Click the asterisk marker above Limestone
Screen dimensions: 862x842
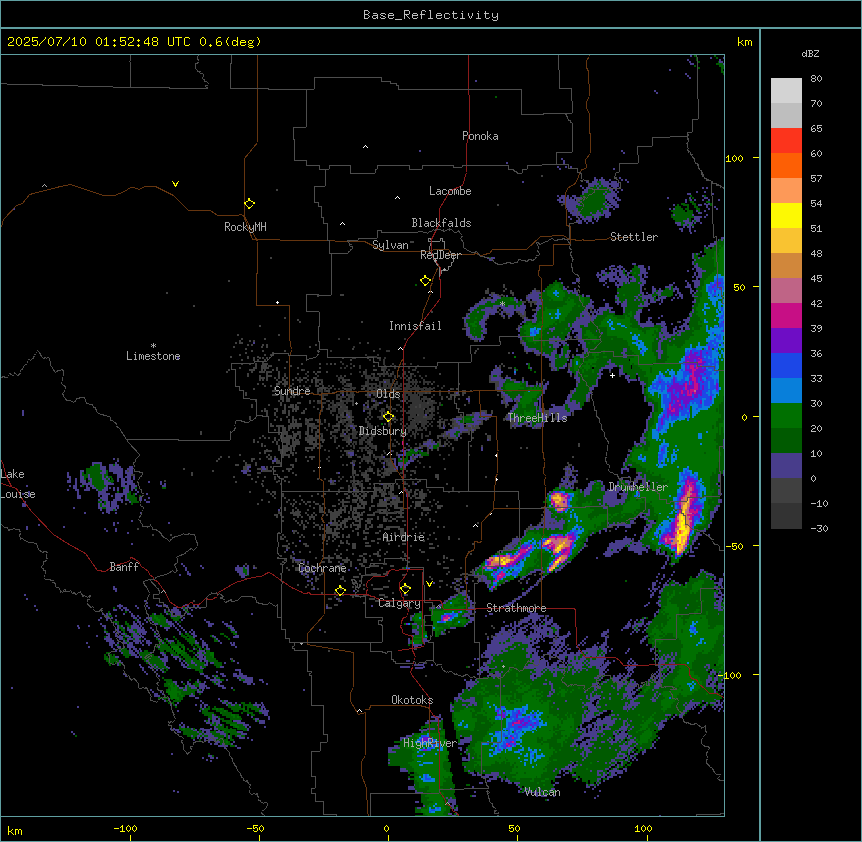point(153,346)
